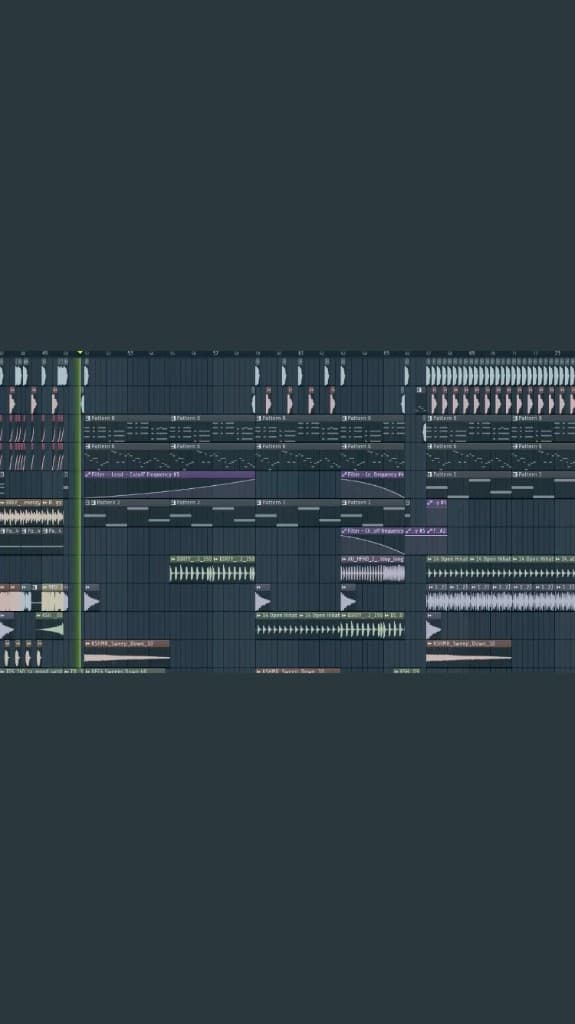Viewport: 575px width, 1024px height.
Task: Select the long rising Filter Cutoff Frequency automation clip
Action: click(169, 485)
